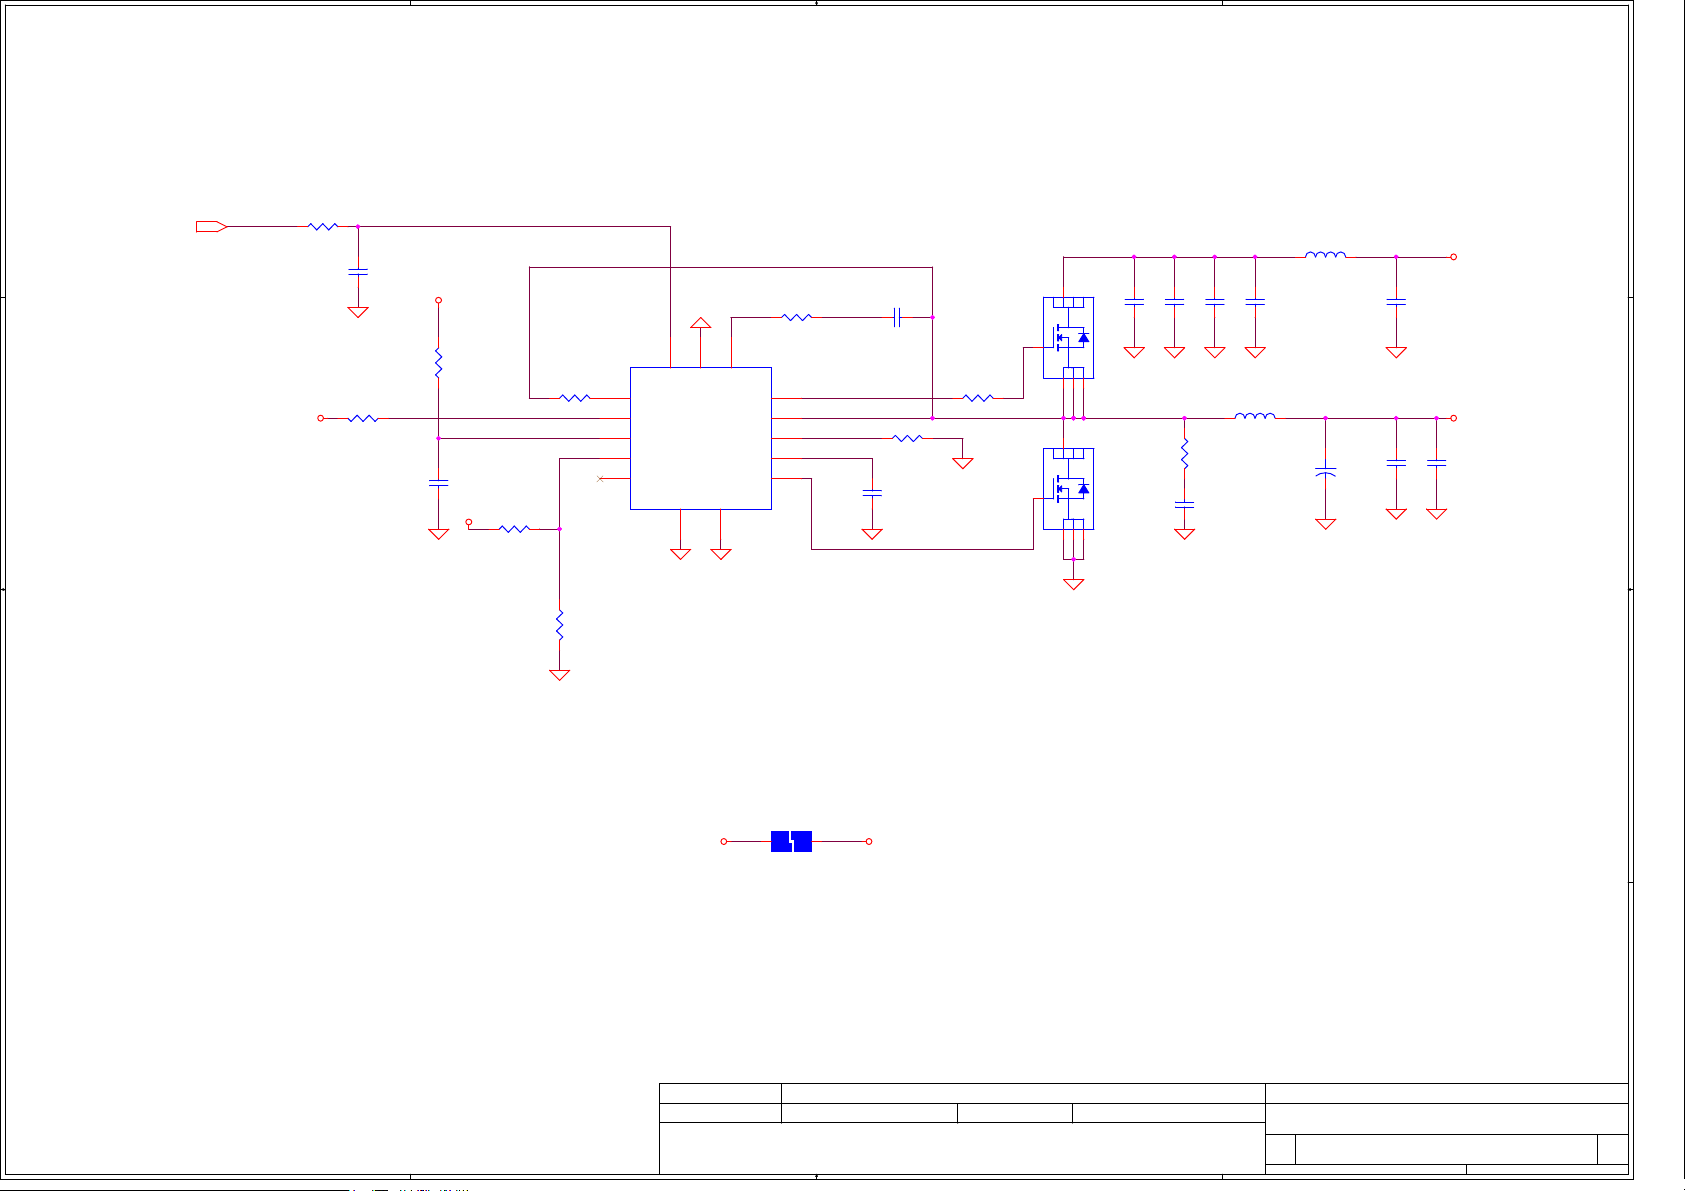Select the snubber resistor below the switching node
The image size is (1685, 1191).
click(1184, 453)
